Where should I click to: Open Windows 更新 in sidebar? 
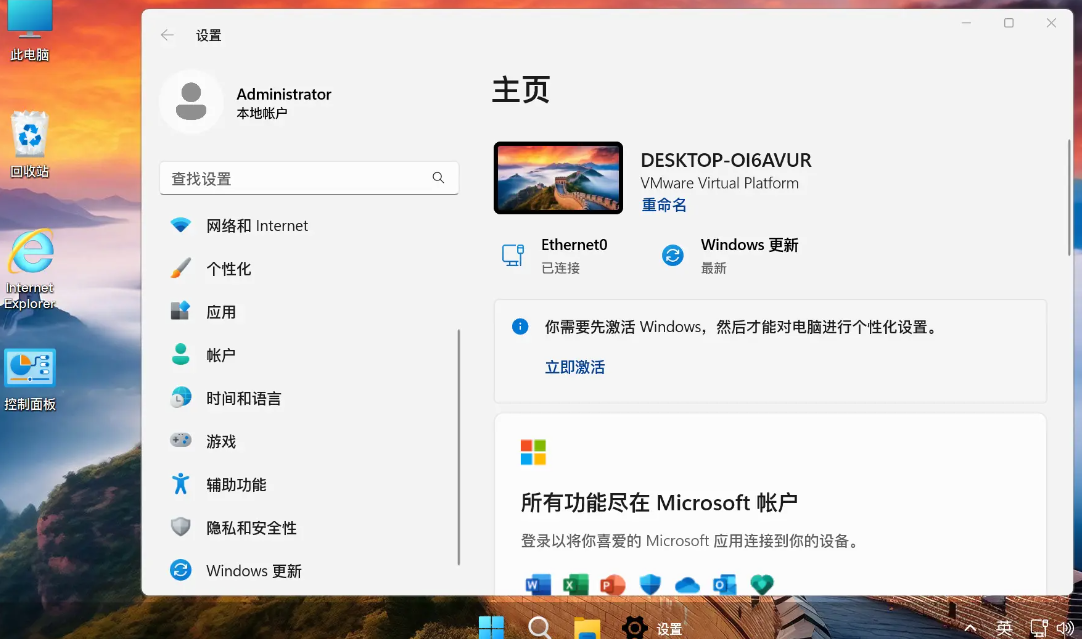[308, 571]
